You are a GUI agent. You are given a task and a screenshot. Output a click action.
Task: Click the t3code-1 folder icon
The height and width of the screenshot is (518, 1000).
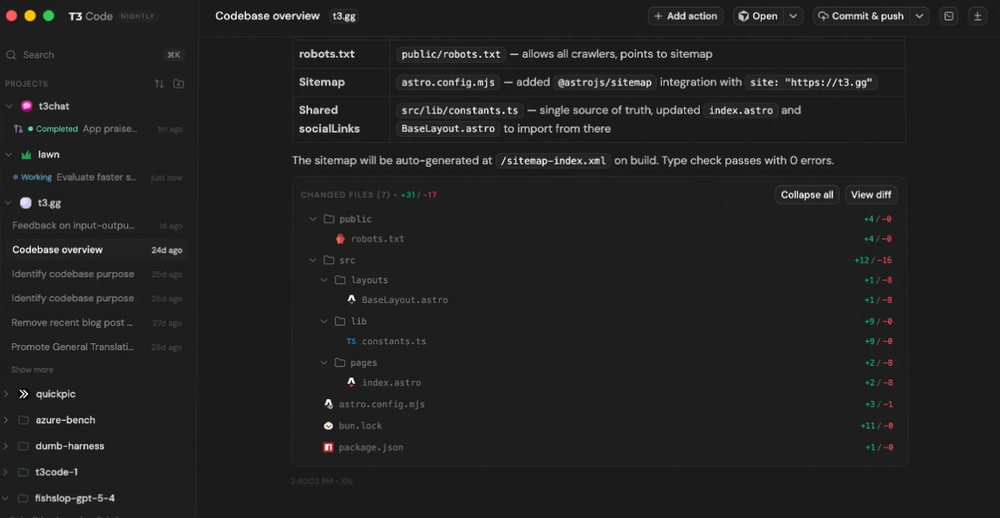(24, 473)
